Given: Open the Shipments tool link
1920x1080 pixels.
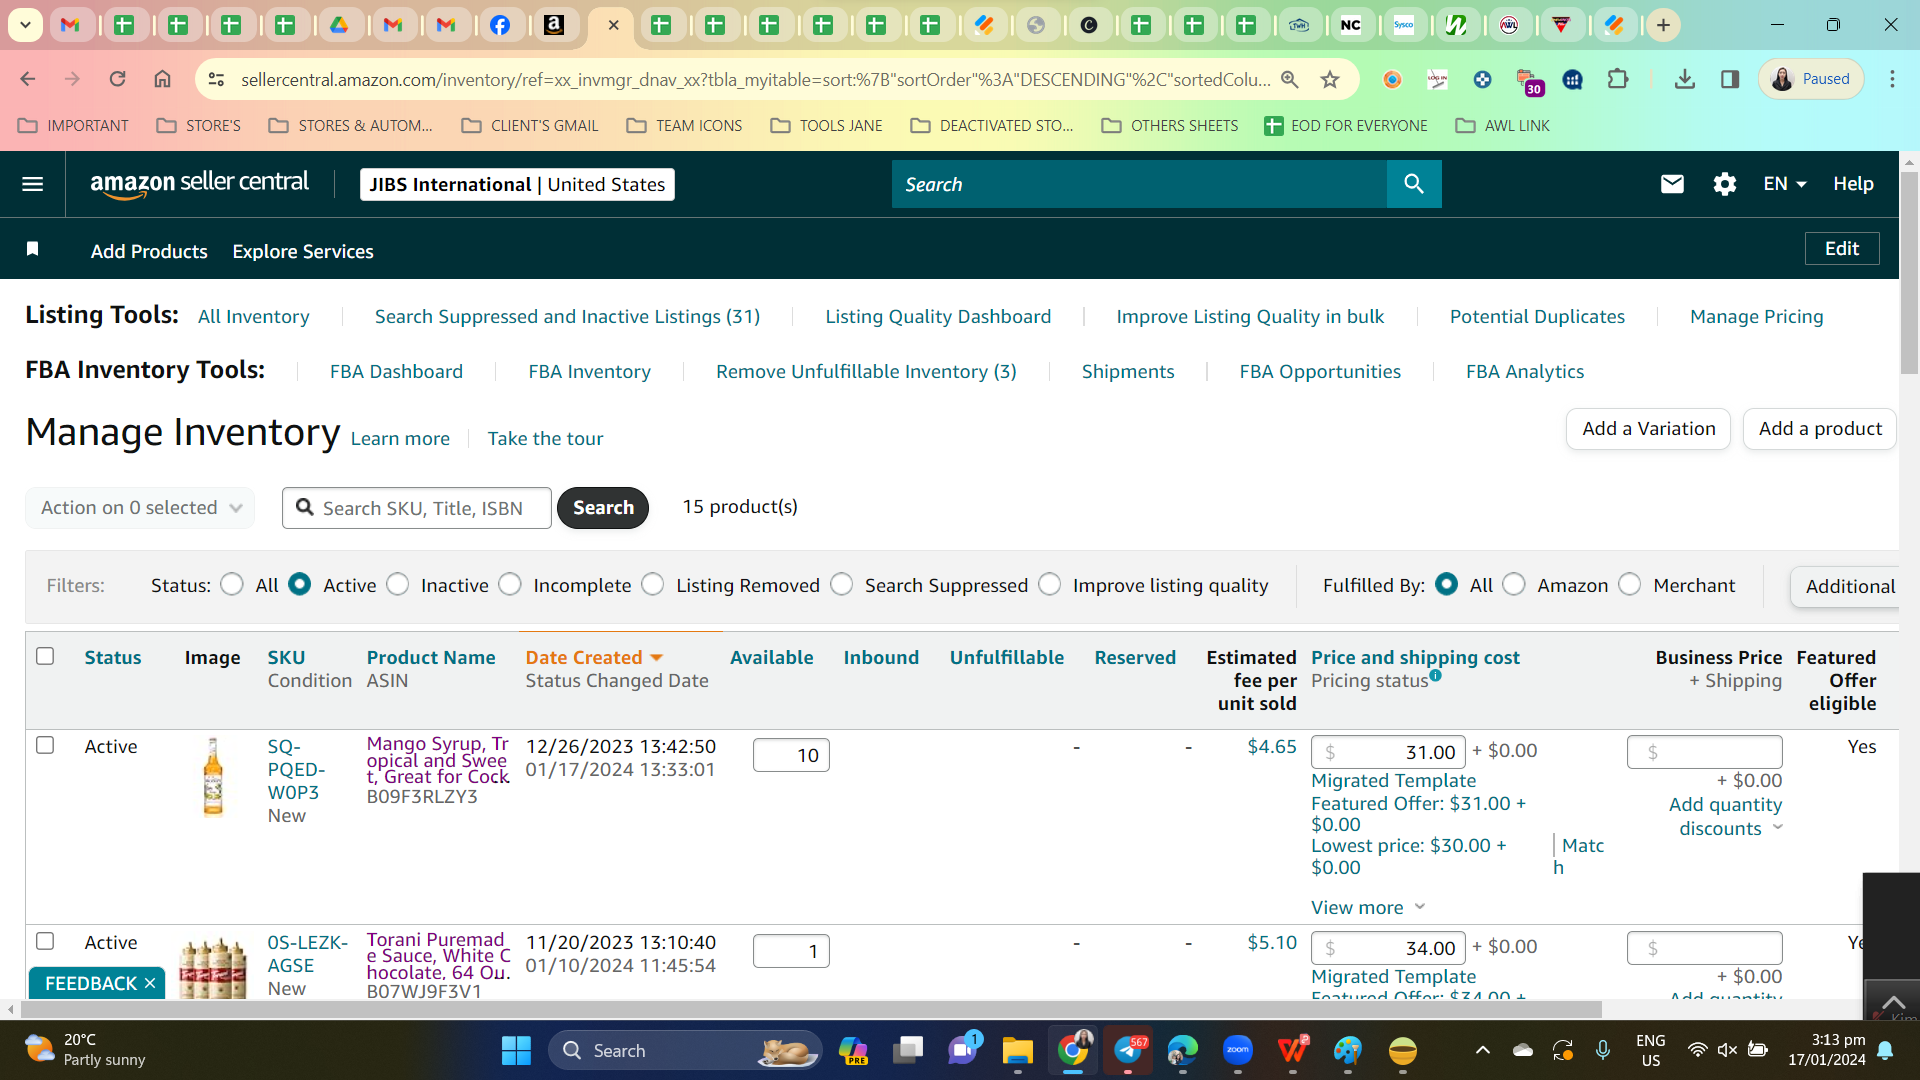Looking at the screenshot, I should (1128, 372).
